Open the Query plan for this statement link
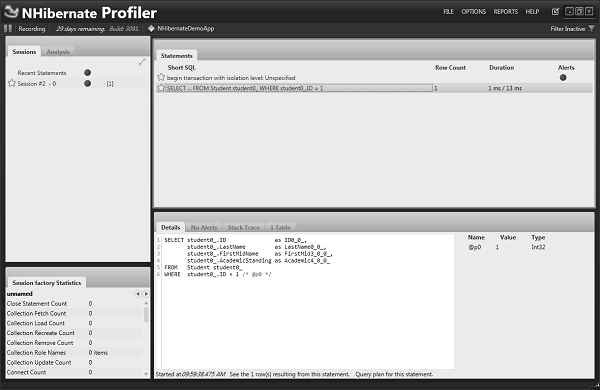This screenshot has width=600, height=390. (394, 374)
